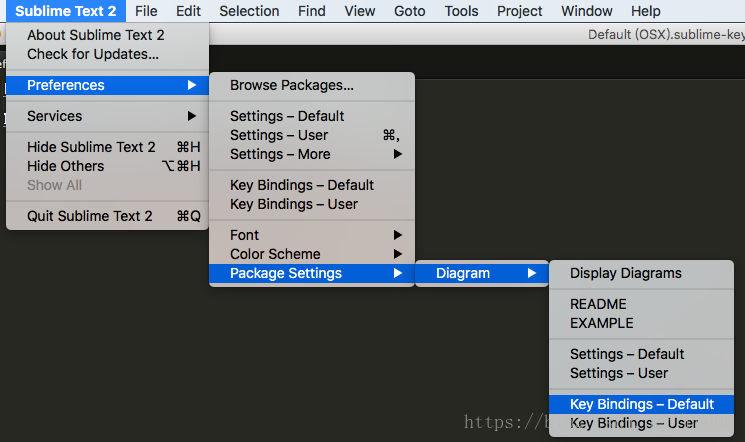This screenshot has width=745, height=442.
Task: Expand the Diagram package submenu
Action: click(x=482, y=273)
